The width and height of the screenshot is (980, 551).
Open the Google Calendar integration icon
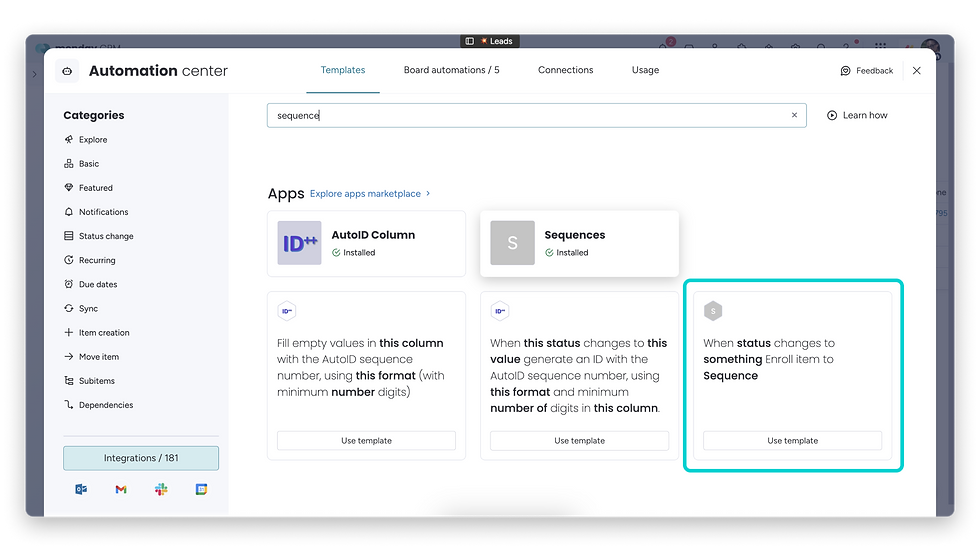[x=201, y=489]
